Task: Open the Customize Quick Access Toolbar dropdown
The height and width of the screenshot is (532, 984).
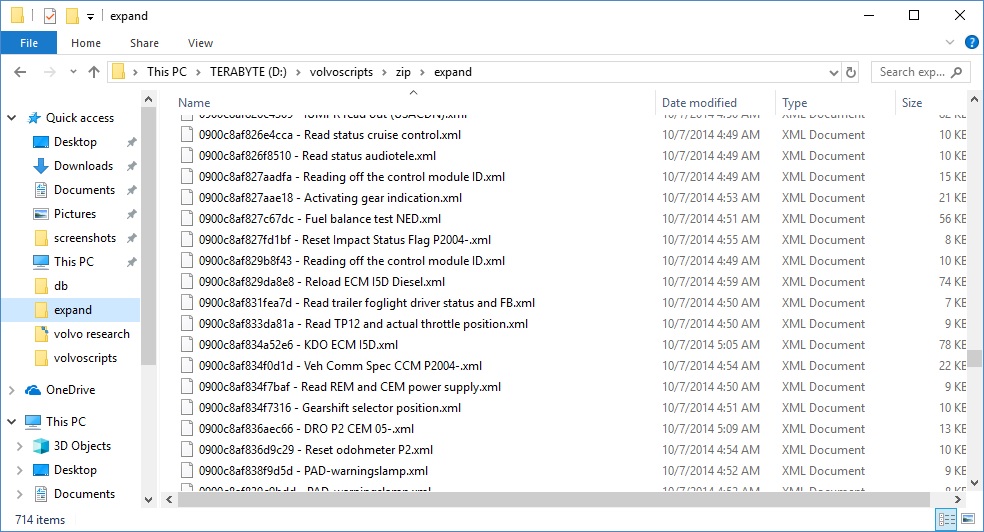Action: point(90,17)
